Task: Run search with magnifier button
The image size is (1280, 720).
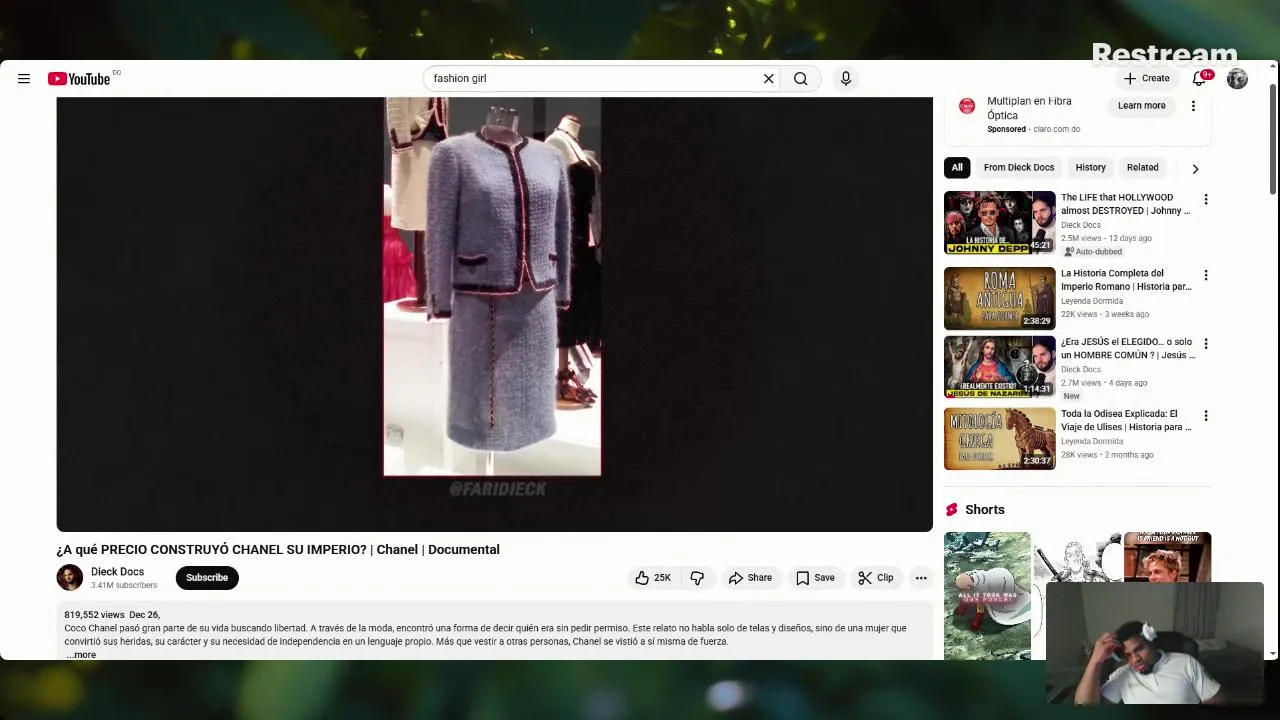Action: point(801,79)
